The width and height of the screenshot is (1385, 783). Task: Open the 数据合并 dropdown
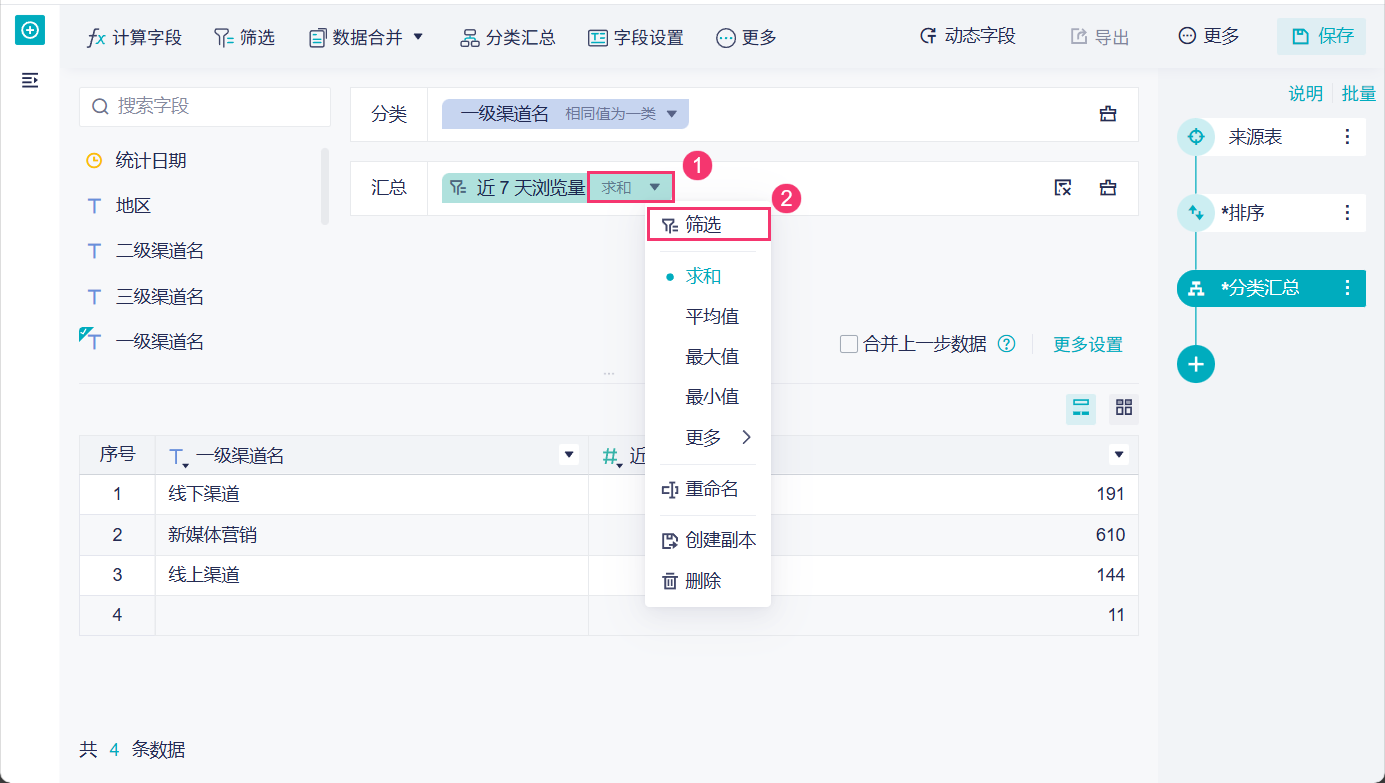pyautogui.click(x=366, y=37)
